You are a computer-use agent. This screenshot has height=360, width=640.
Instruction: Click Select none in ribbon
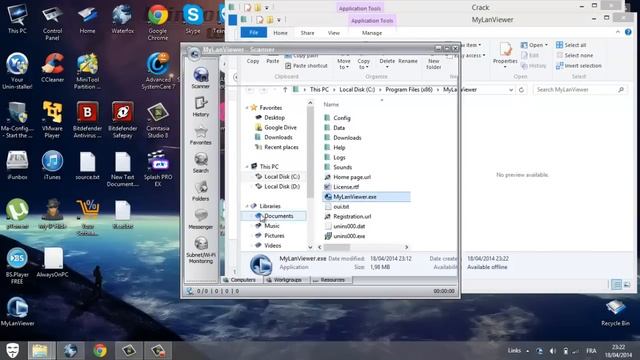[575, 55]
